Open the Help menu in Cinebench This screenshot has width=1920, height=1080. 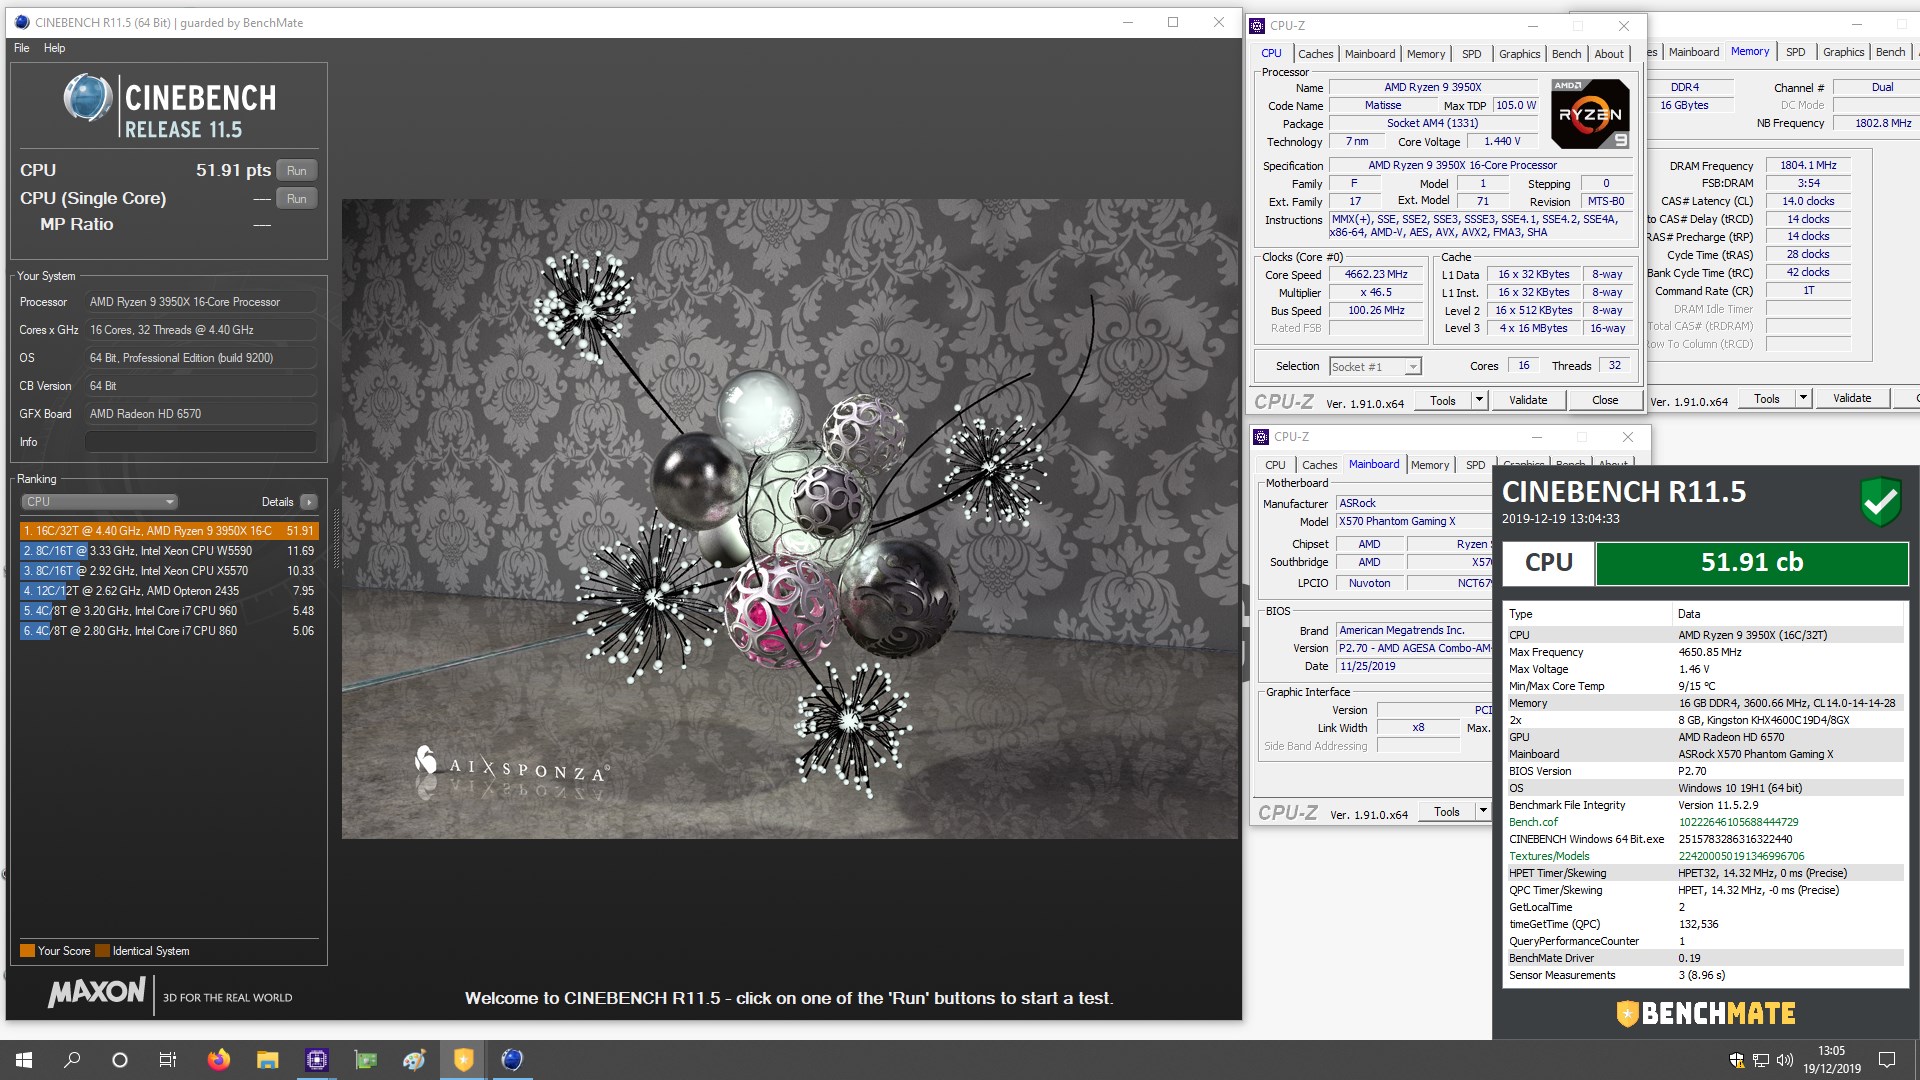pyautogui.click(x=54, y=48)
